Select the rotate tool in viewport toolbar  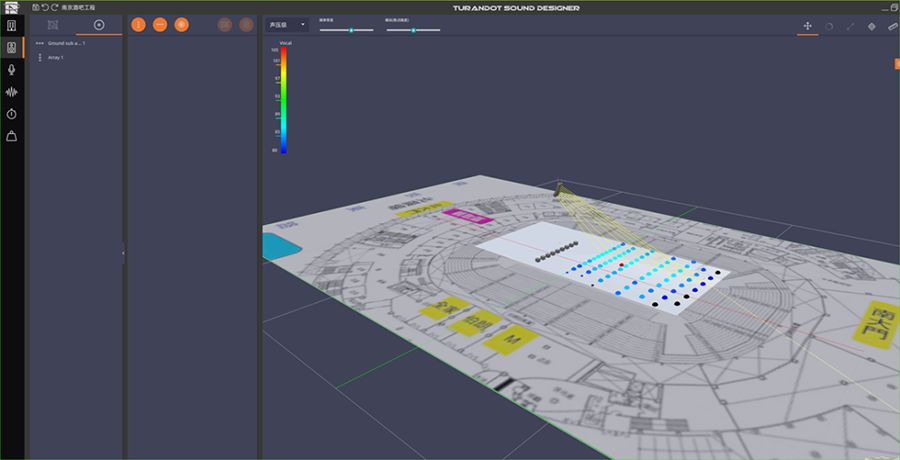(x=829, y=26)
